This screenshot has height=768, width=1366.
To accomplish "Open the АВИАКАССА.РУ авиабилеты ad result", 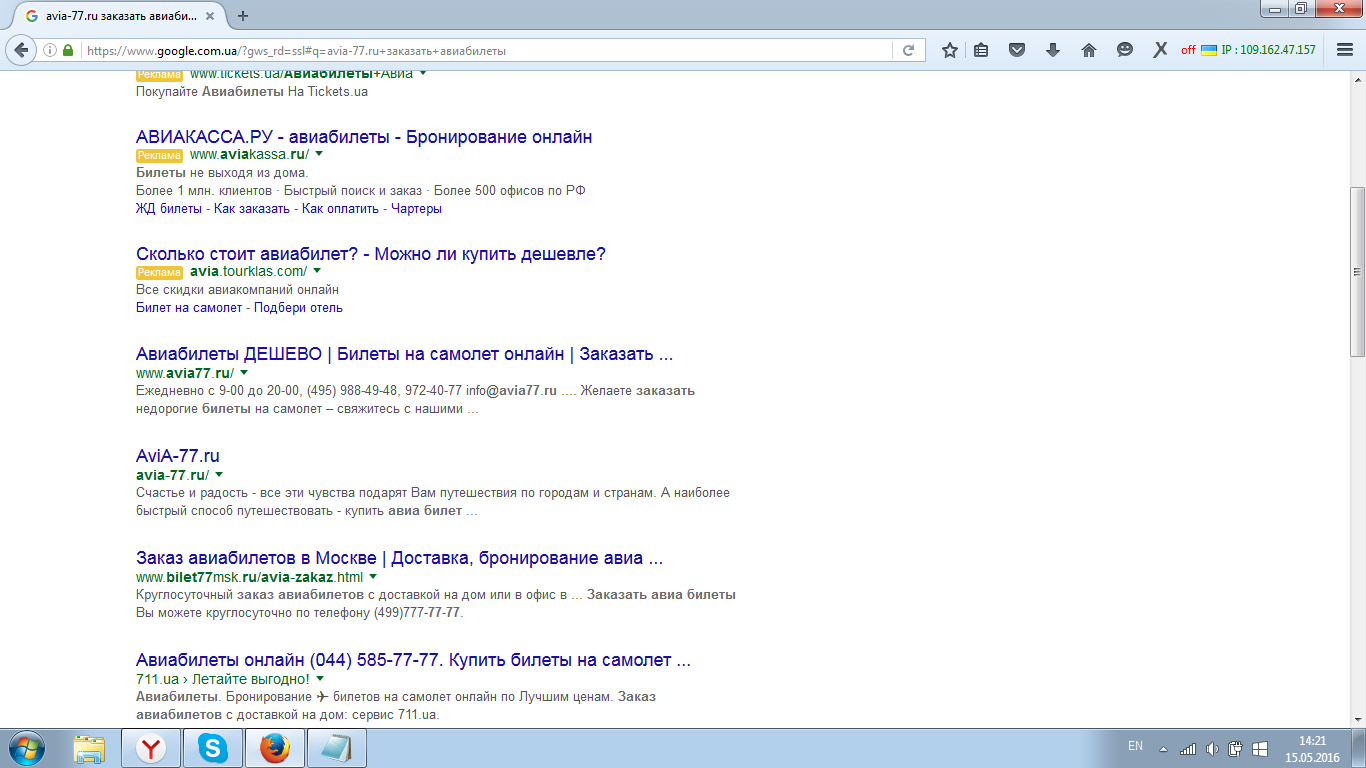I will [364, 137].
